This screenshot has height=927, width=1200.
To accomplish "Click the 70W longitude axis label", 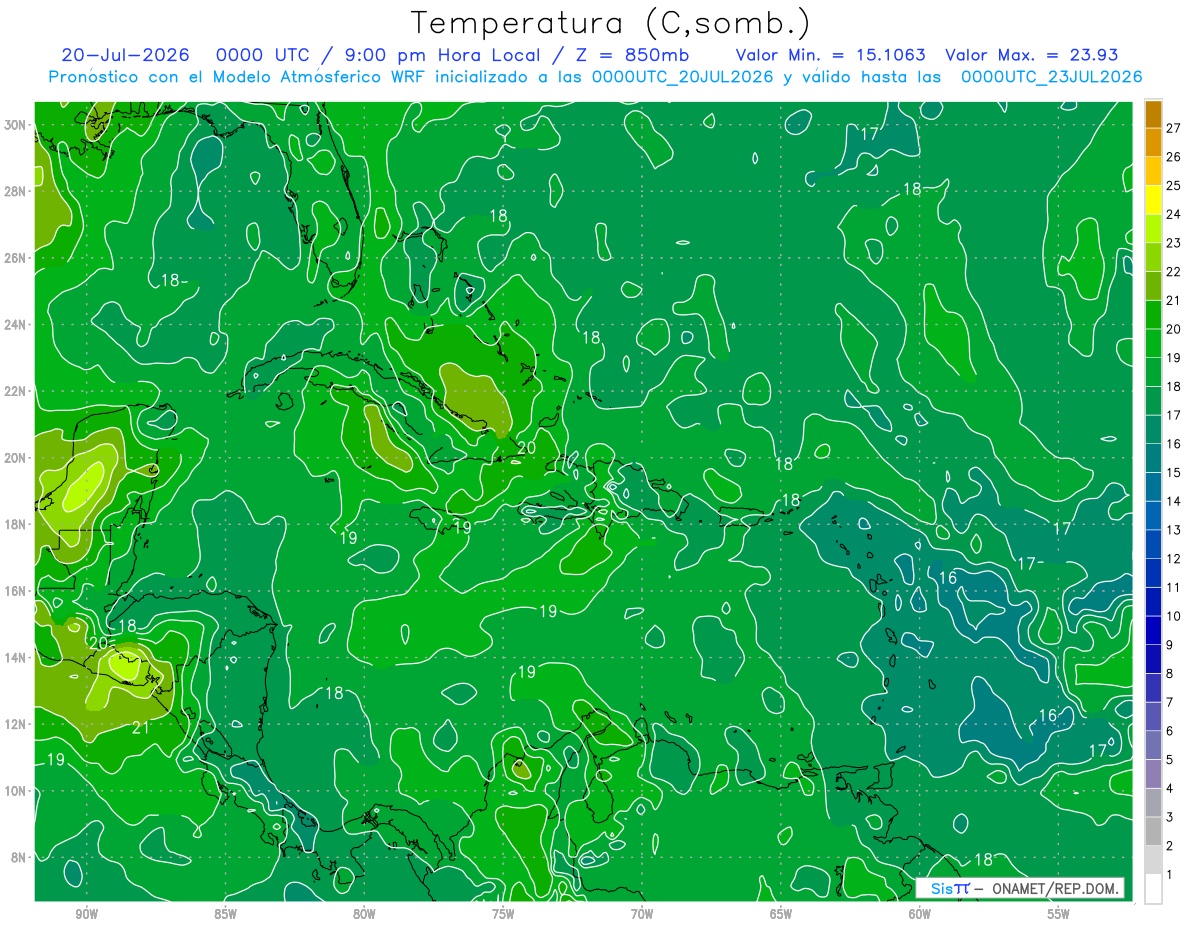I will 642,913.
